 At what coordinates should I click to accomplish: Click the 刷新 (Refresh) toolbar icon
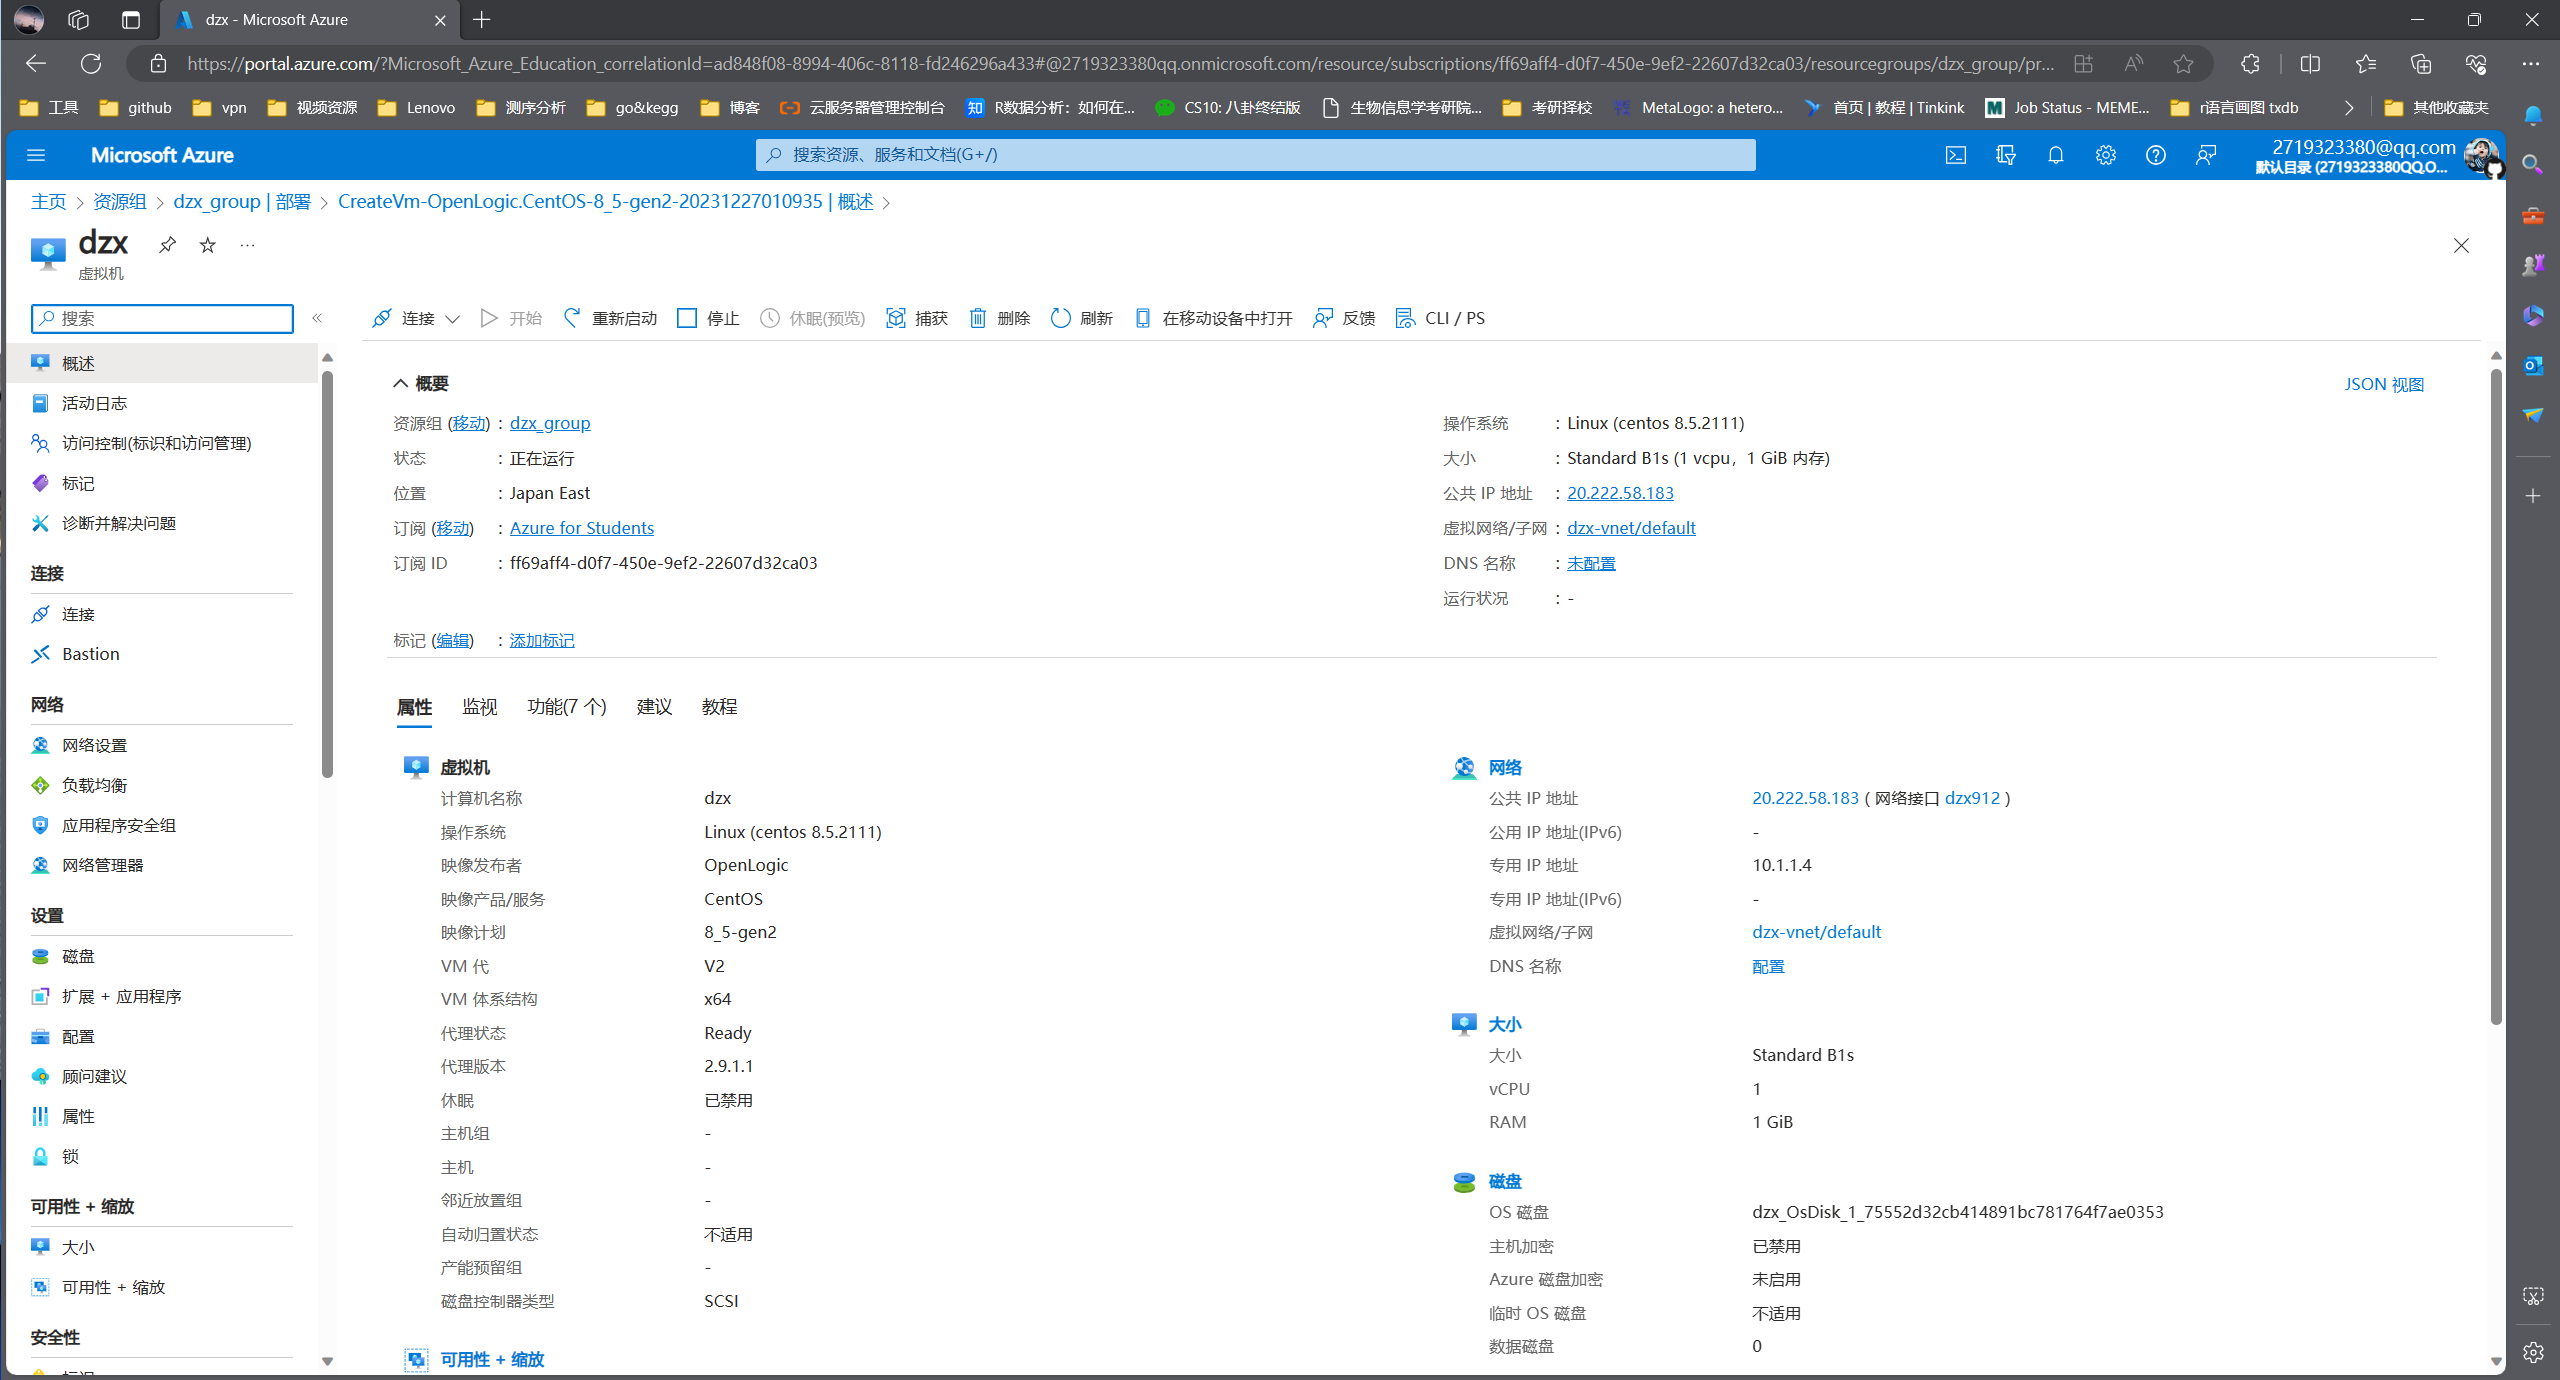coord(1061,317)
